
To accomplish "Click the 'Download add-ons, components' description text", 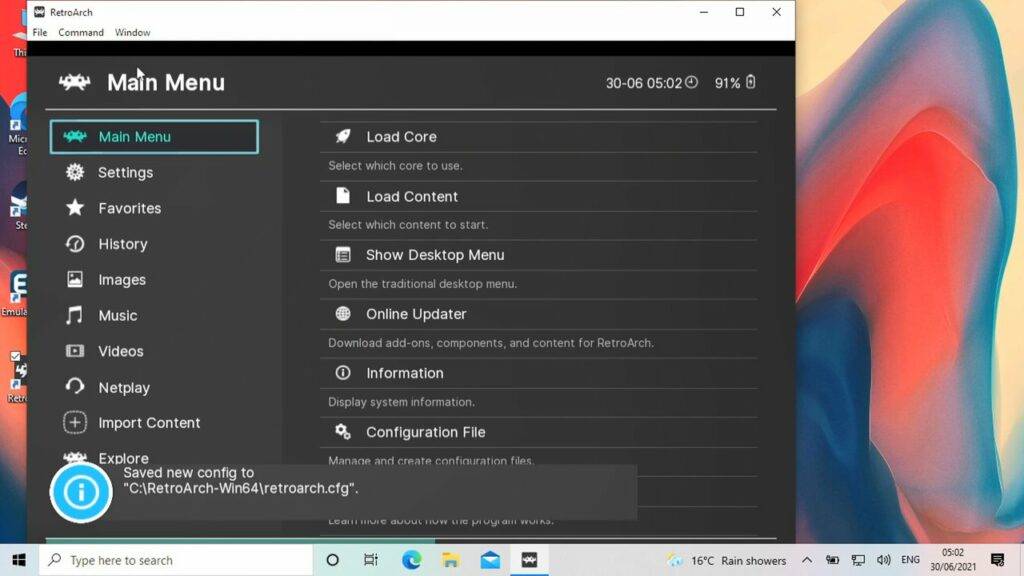I will (490, 343).
